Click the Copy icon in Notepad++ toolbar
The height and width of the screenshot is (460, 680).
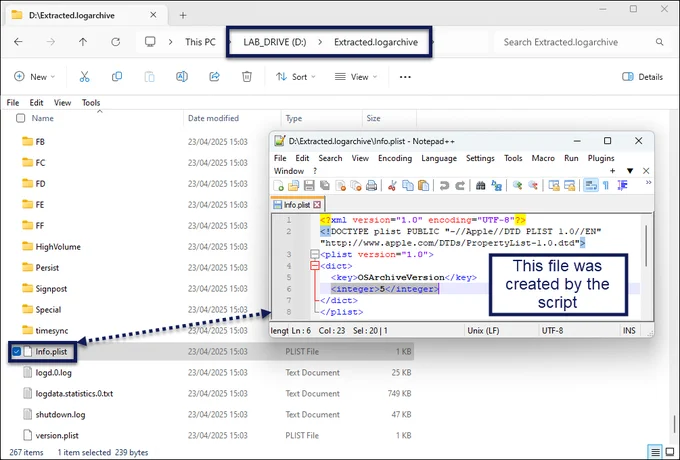tap(408, 186)
